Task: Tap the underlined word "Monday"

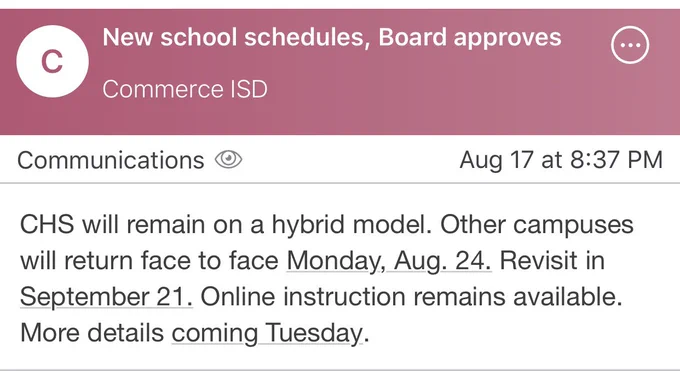Action: (333, 261)
